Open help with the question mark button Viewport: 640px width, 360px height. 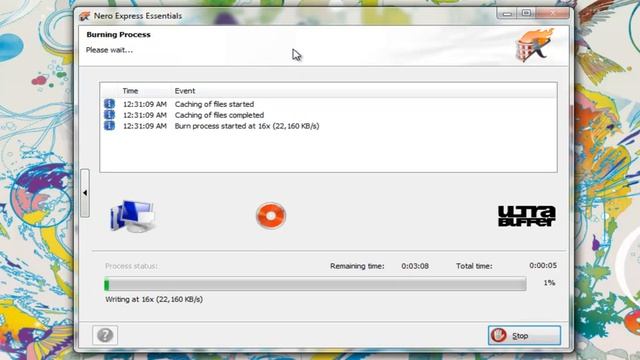click(105, 335)
